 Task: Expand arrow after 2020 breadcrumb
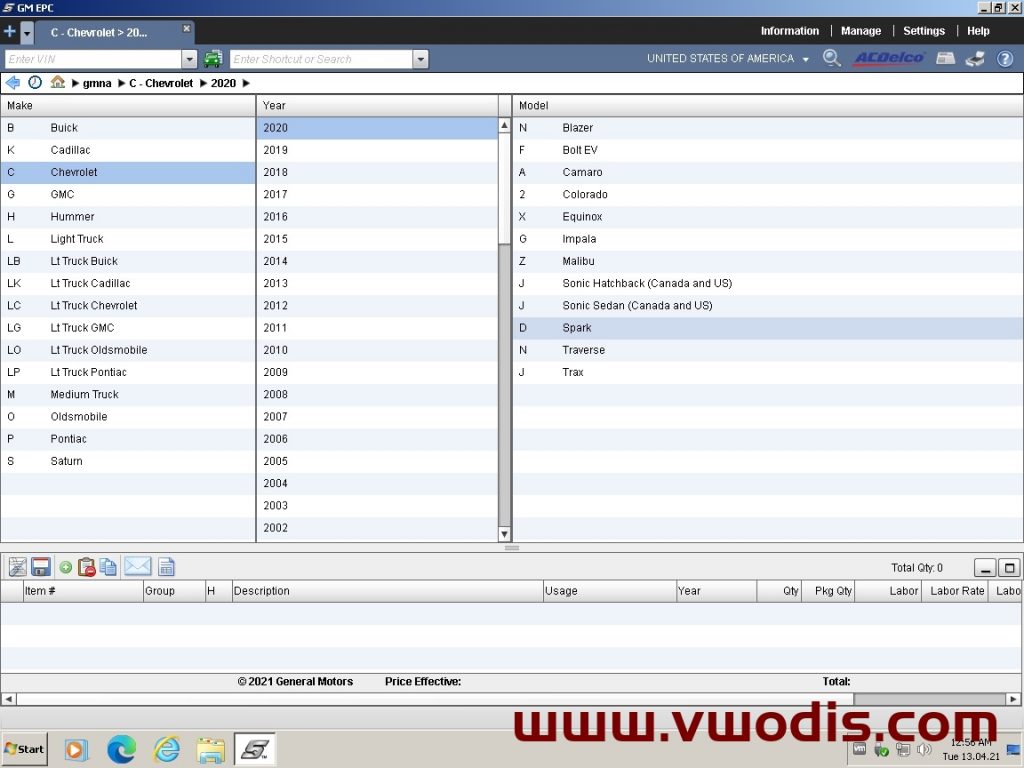coord(246,83)
